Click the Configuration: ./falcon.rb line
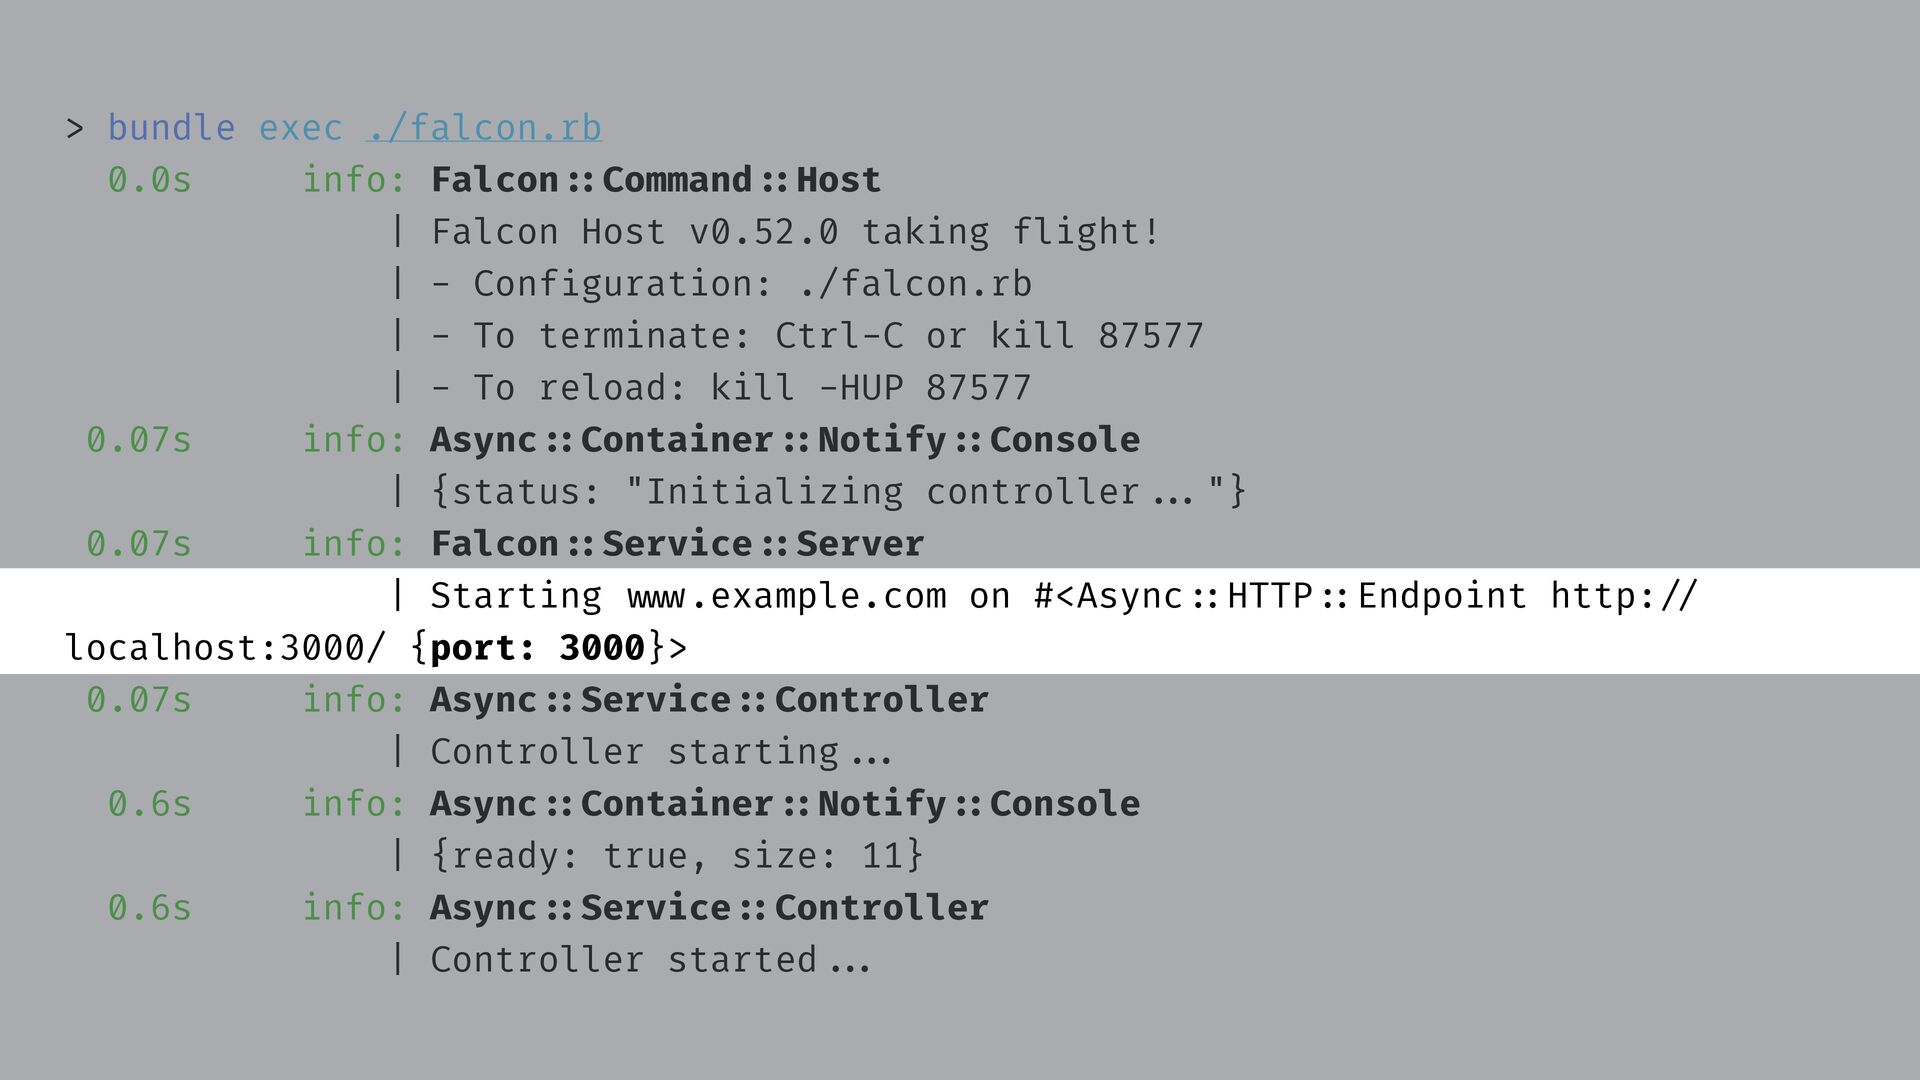 pos(731,284)
